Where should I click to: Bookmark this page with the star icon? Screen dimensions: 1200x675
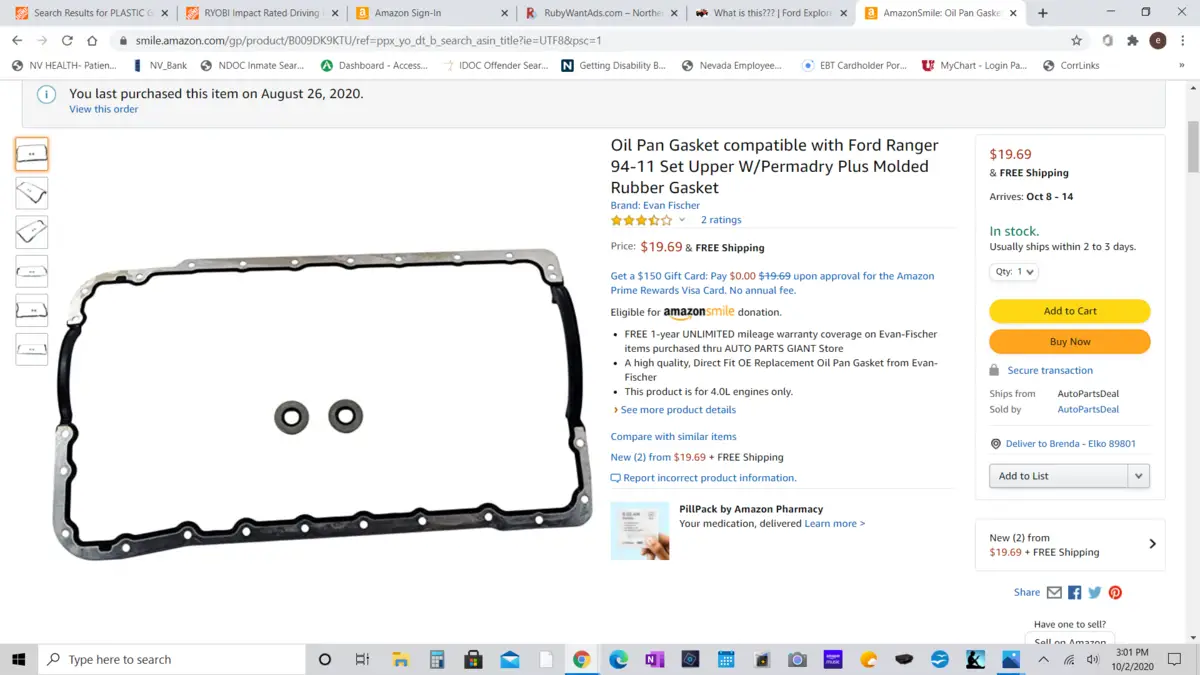click(1076, 41)
